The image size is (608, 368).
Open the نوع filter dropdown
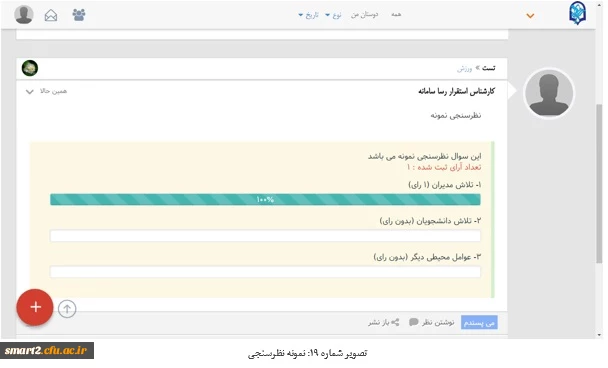click(333, 15)
